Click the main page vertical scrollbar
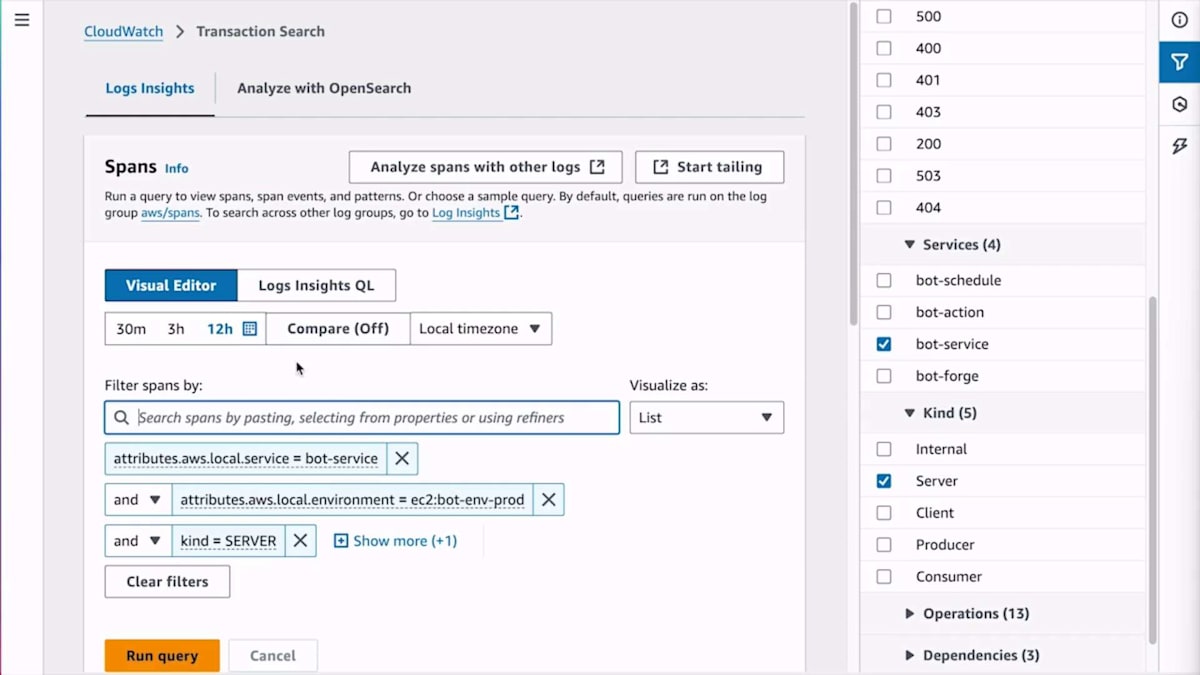Viewport: 1200px width, 675px height. (x=853, y=165)
